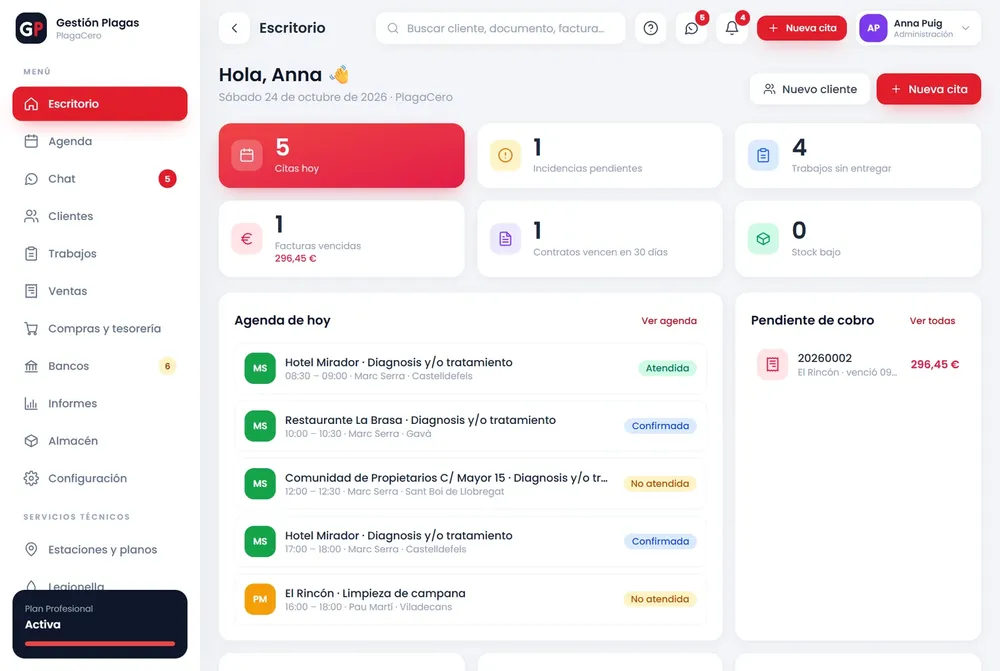Screen dimensions: 1000x671
Task: Click No atendida badge on El Rincón row
Action: tap(659, 599)
